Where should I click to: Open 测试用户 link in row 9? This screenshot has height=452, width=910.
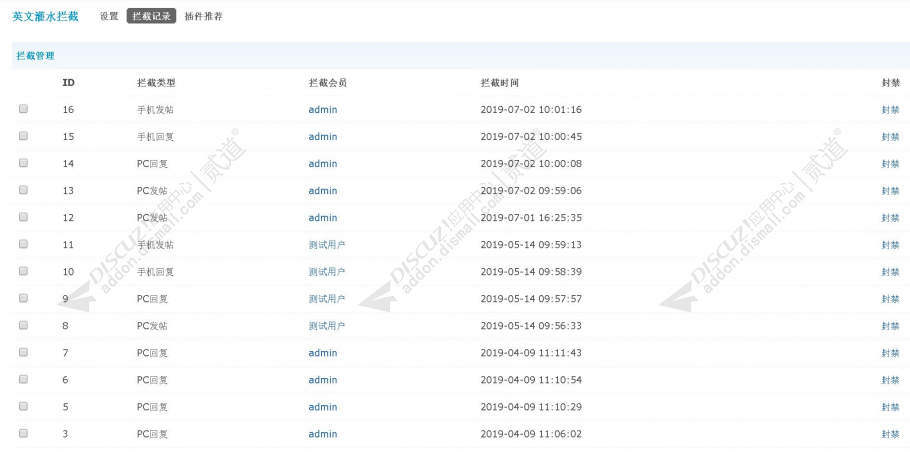click(327, 299)
